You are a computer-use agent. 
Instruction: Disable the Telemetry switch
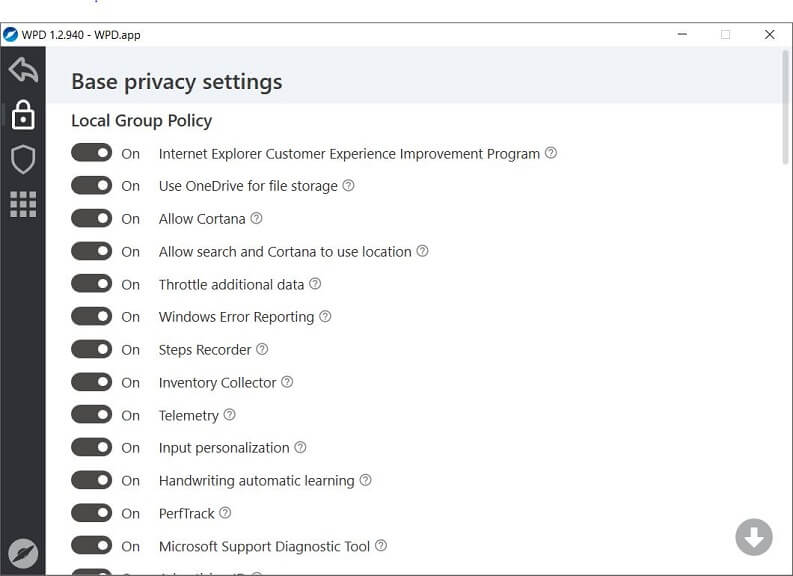pyautogui.click(x=92, y=415)
